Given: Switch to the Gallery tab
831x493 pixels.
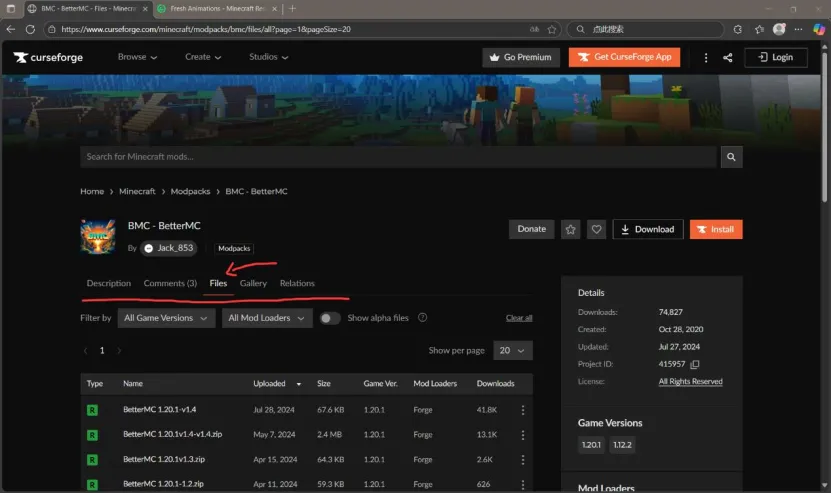Looking at the screenshot, I should click(x=253, y=283).
